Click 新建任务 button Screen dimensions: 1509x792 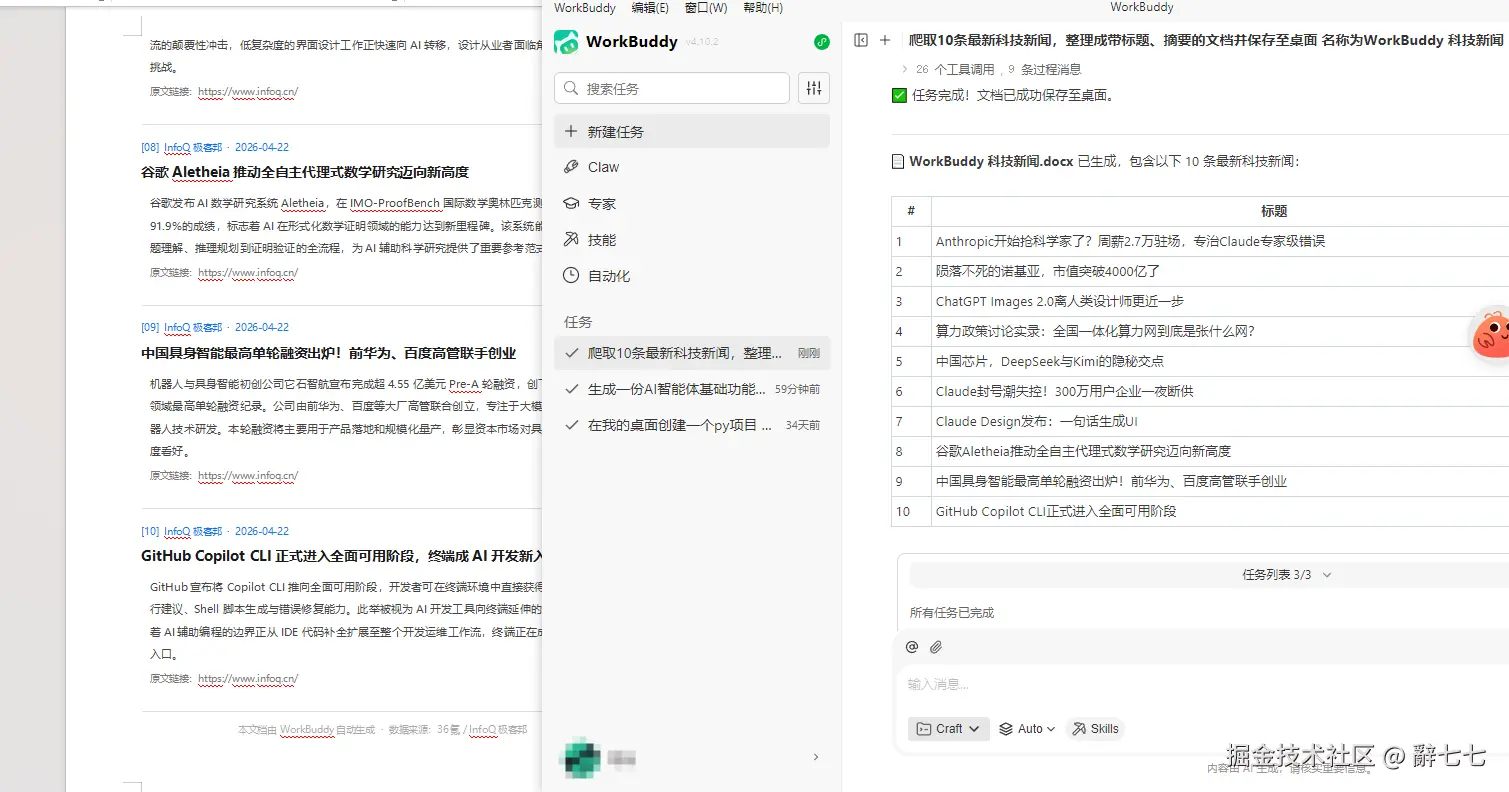tap(692, 131)
